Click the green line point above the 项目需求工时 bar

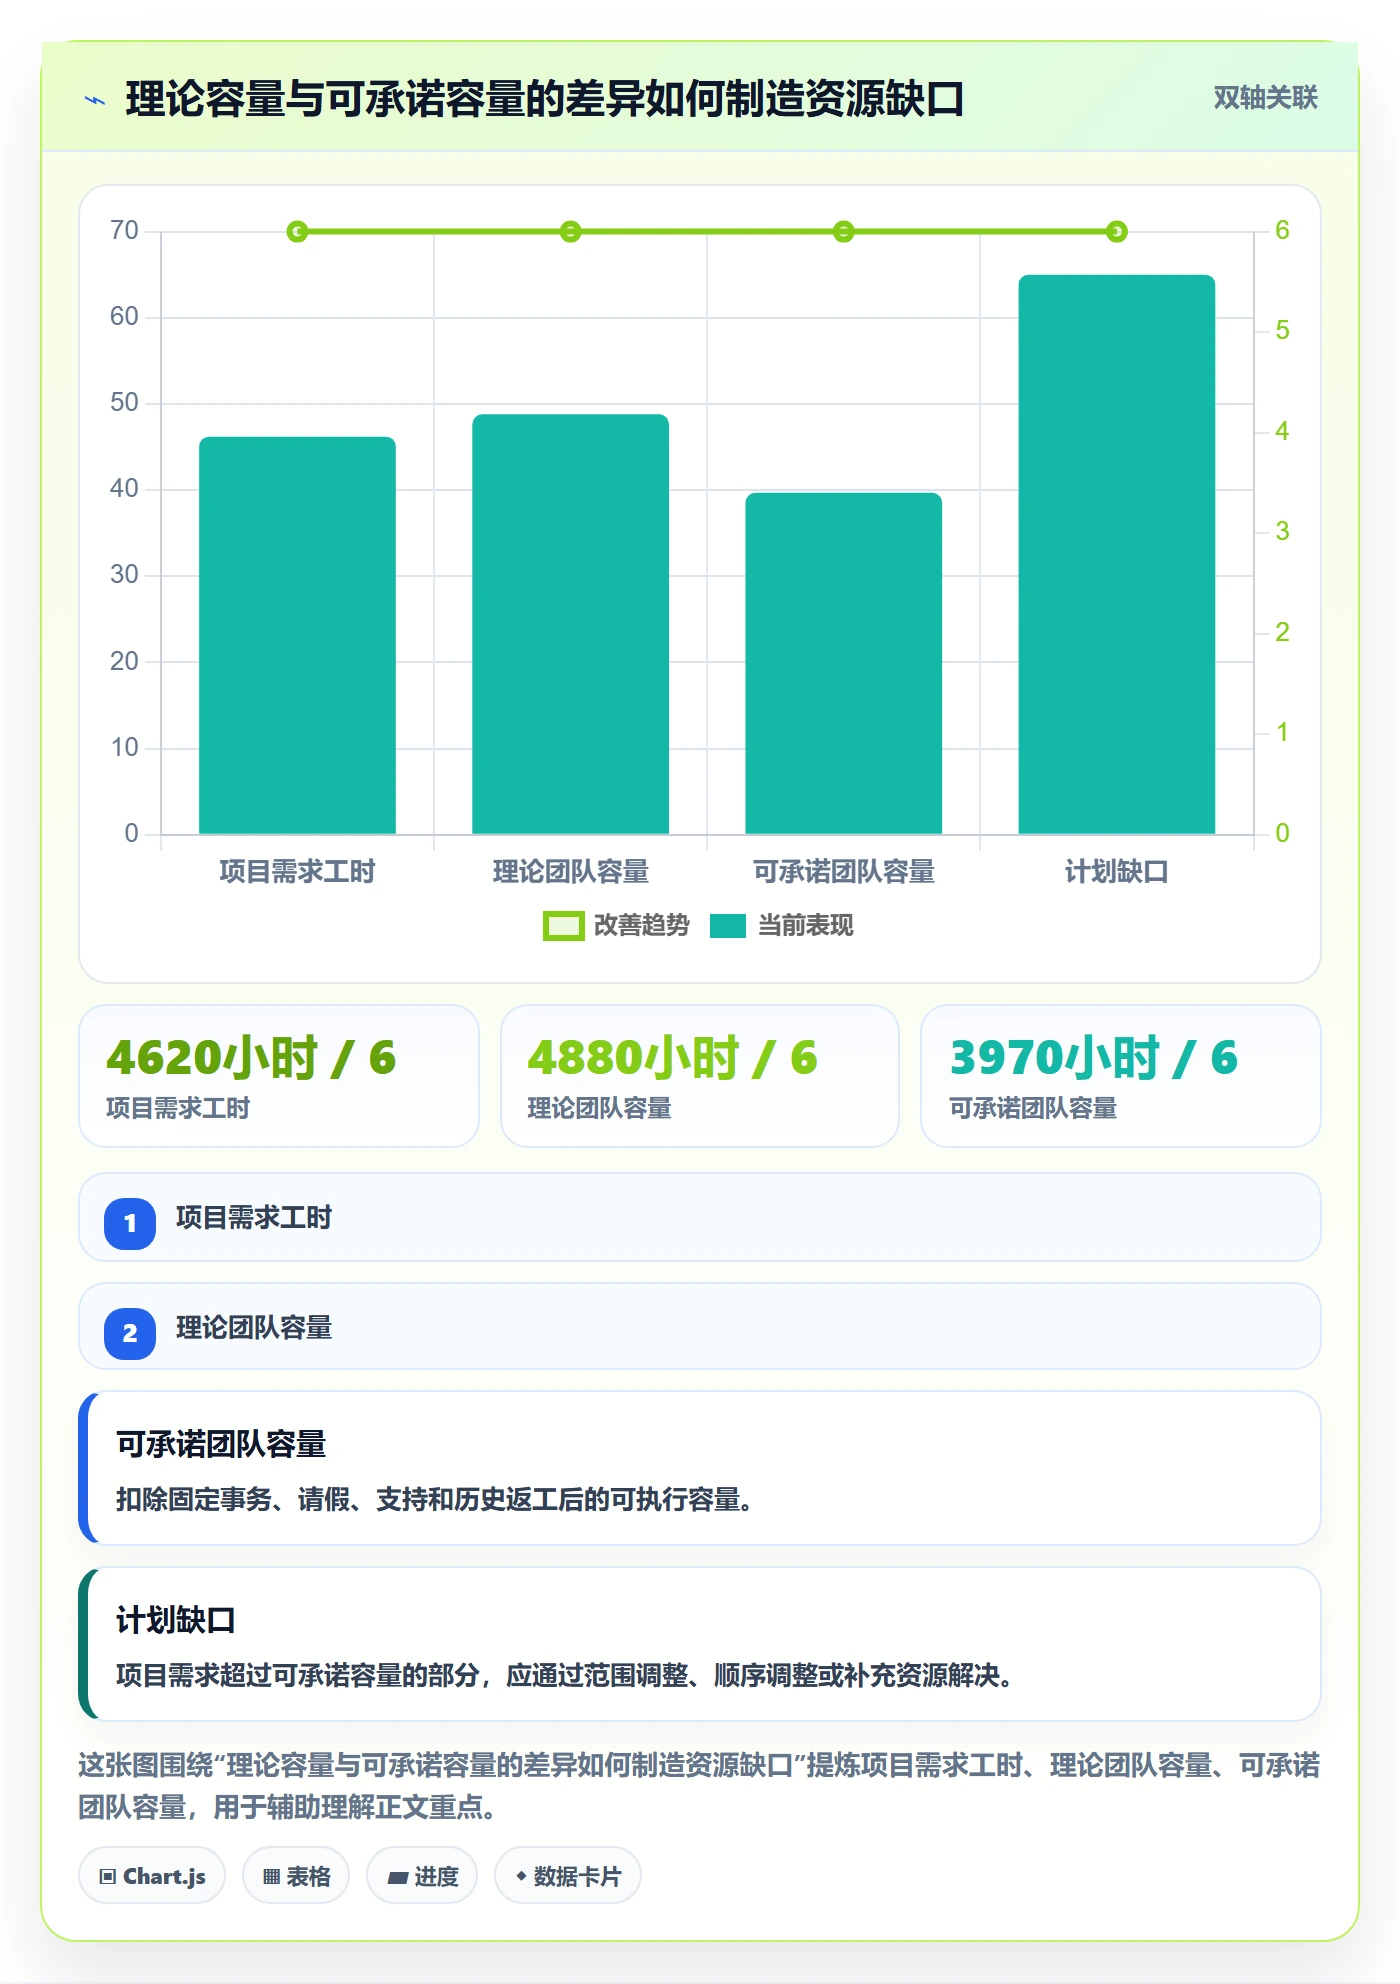click(x=297, y=232)
